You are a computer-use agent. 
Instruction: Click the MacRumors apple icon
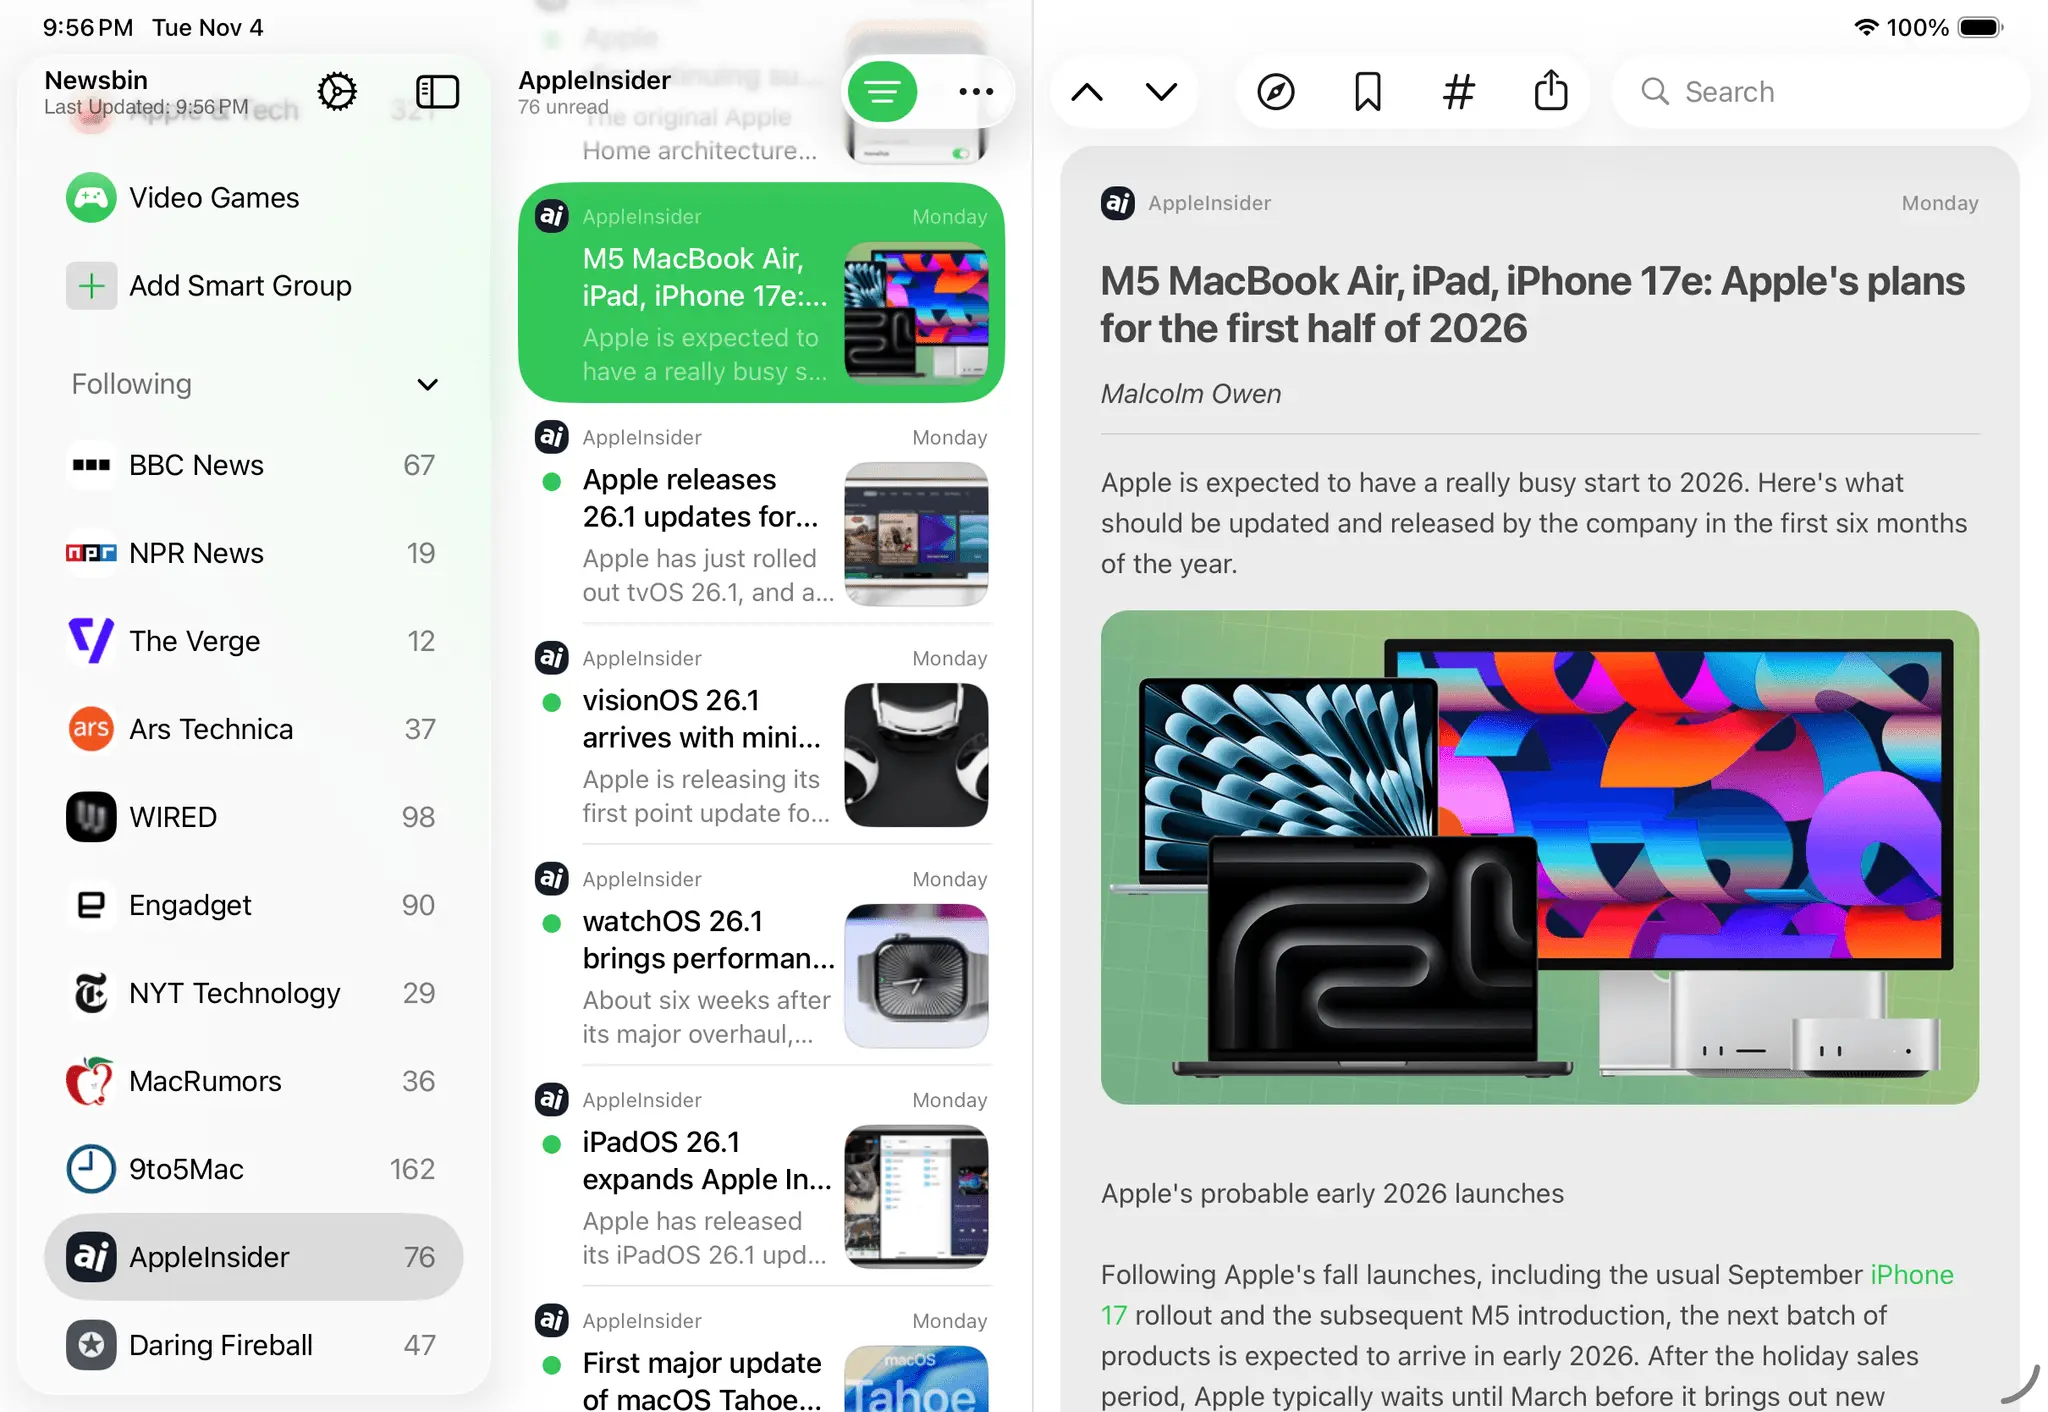91,1081
